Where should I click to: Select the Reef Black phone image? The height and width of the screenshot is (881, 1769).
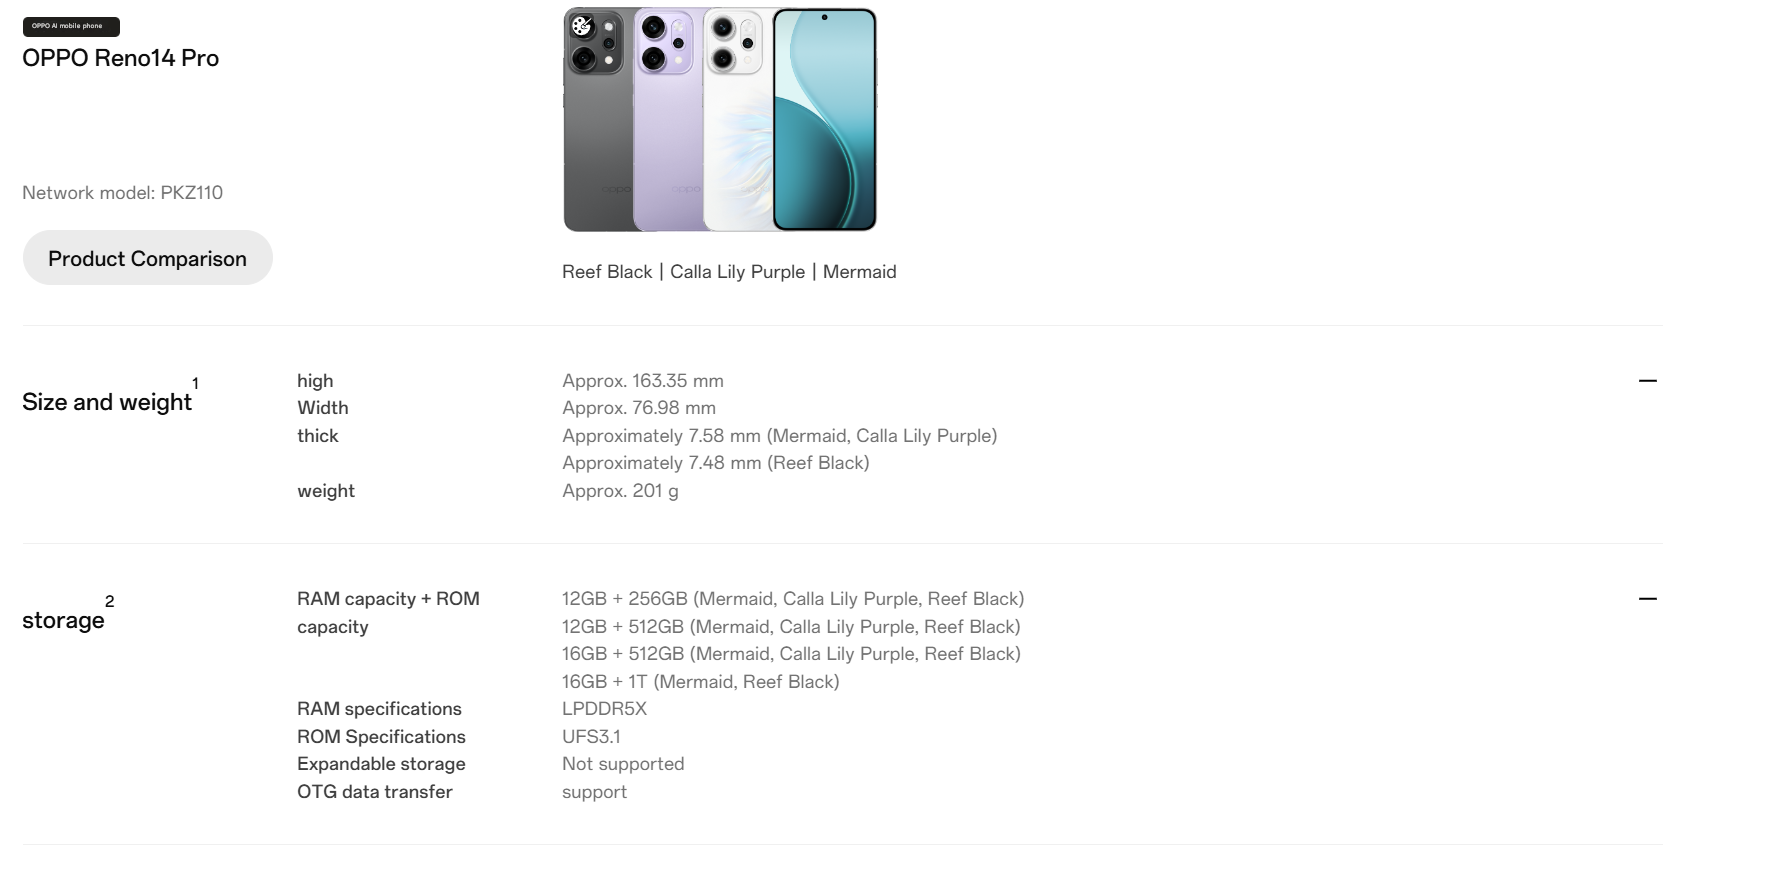598,120
